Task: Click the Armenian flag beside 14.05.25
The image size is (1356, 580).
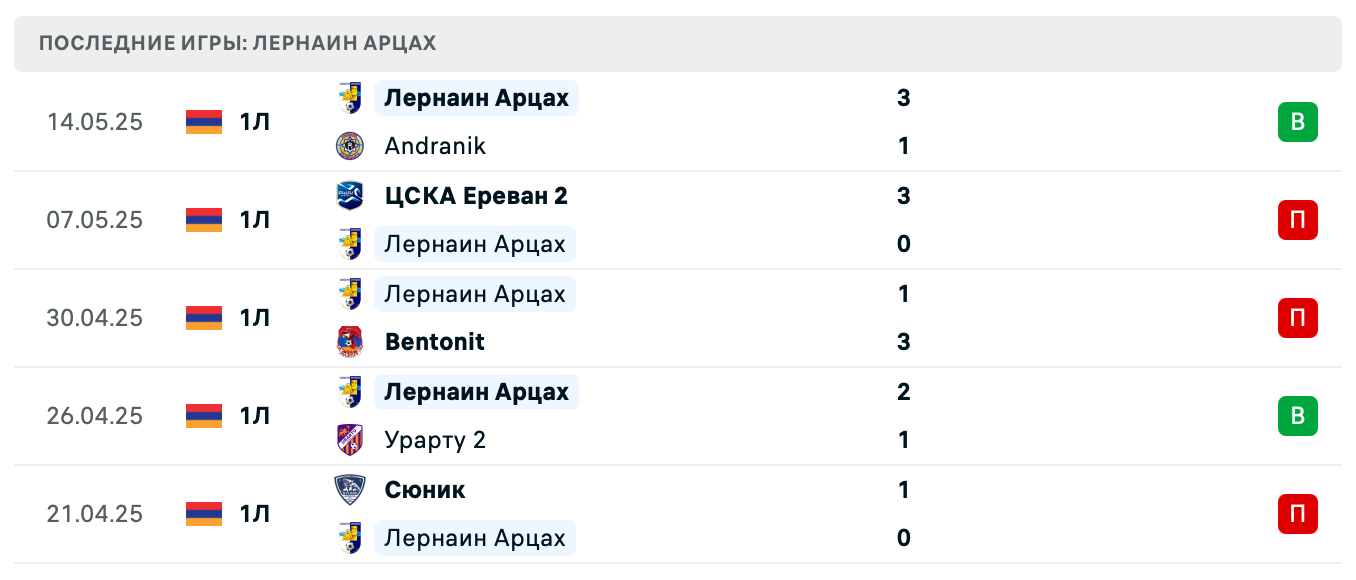Action: tap(203, 122)
